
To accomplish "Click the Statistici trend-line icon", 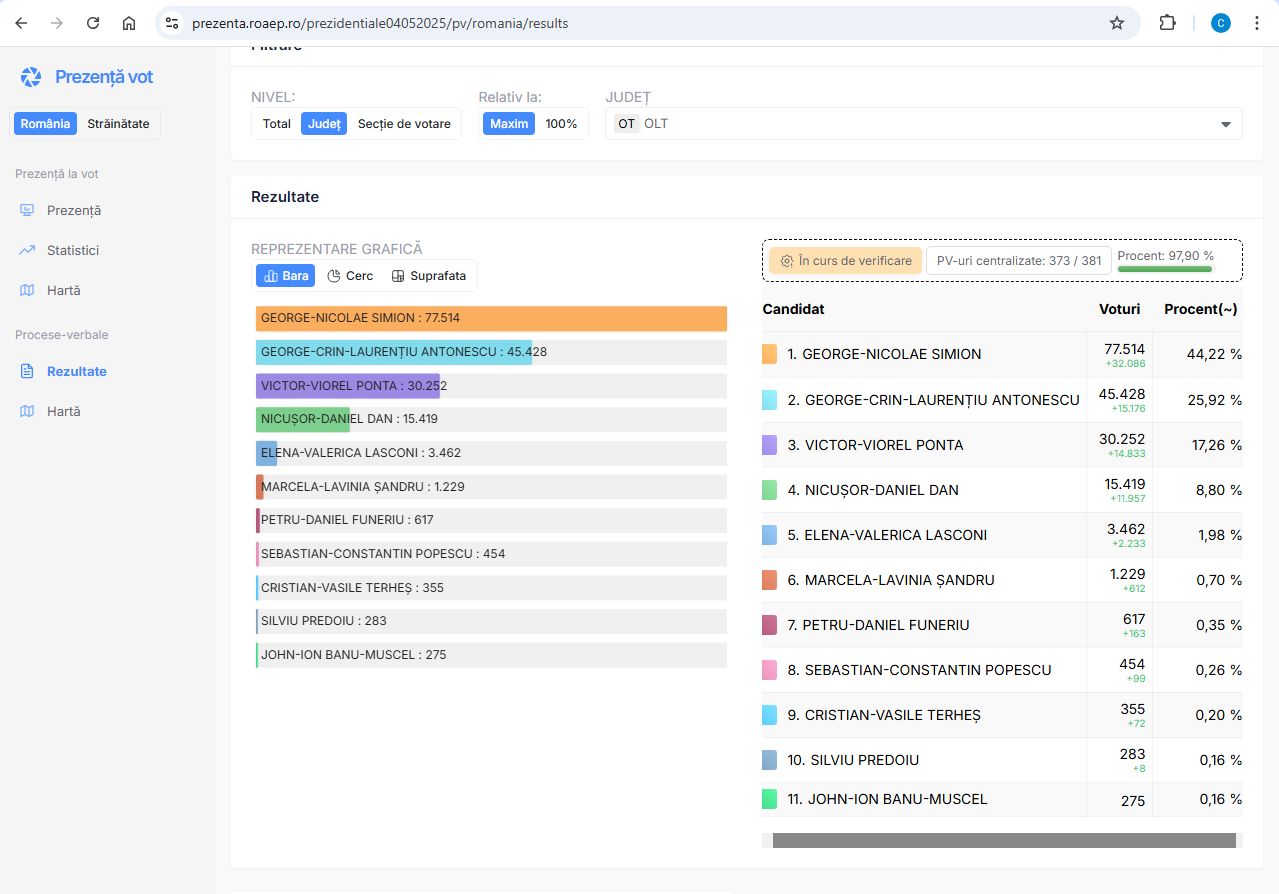I will click(x=28, y=250).
